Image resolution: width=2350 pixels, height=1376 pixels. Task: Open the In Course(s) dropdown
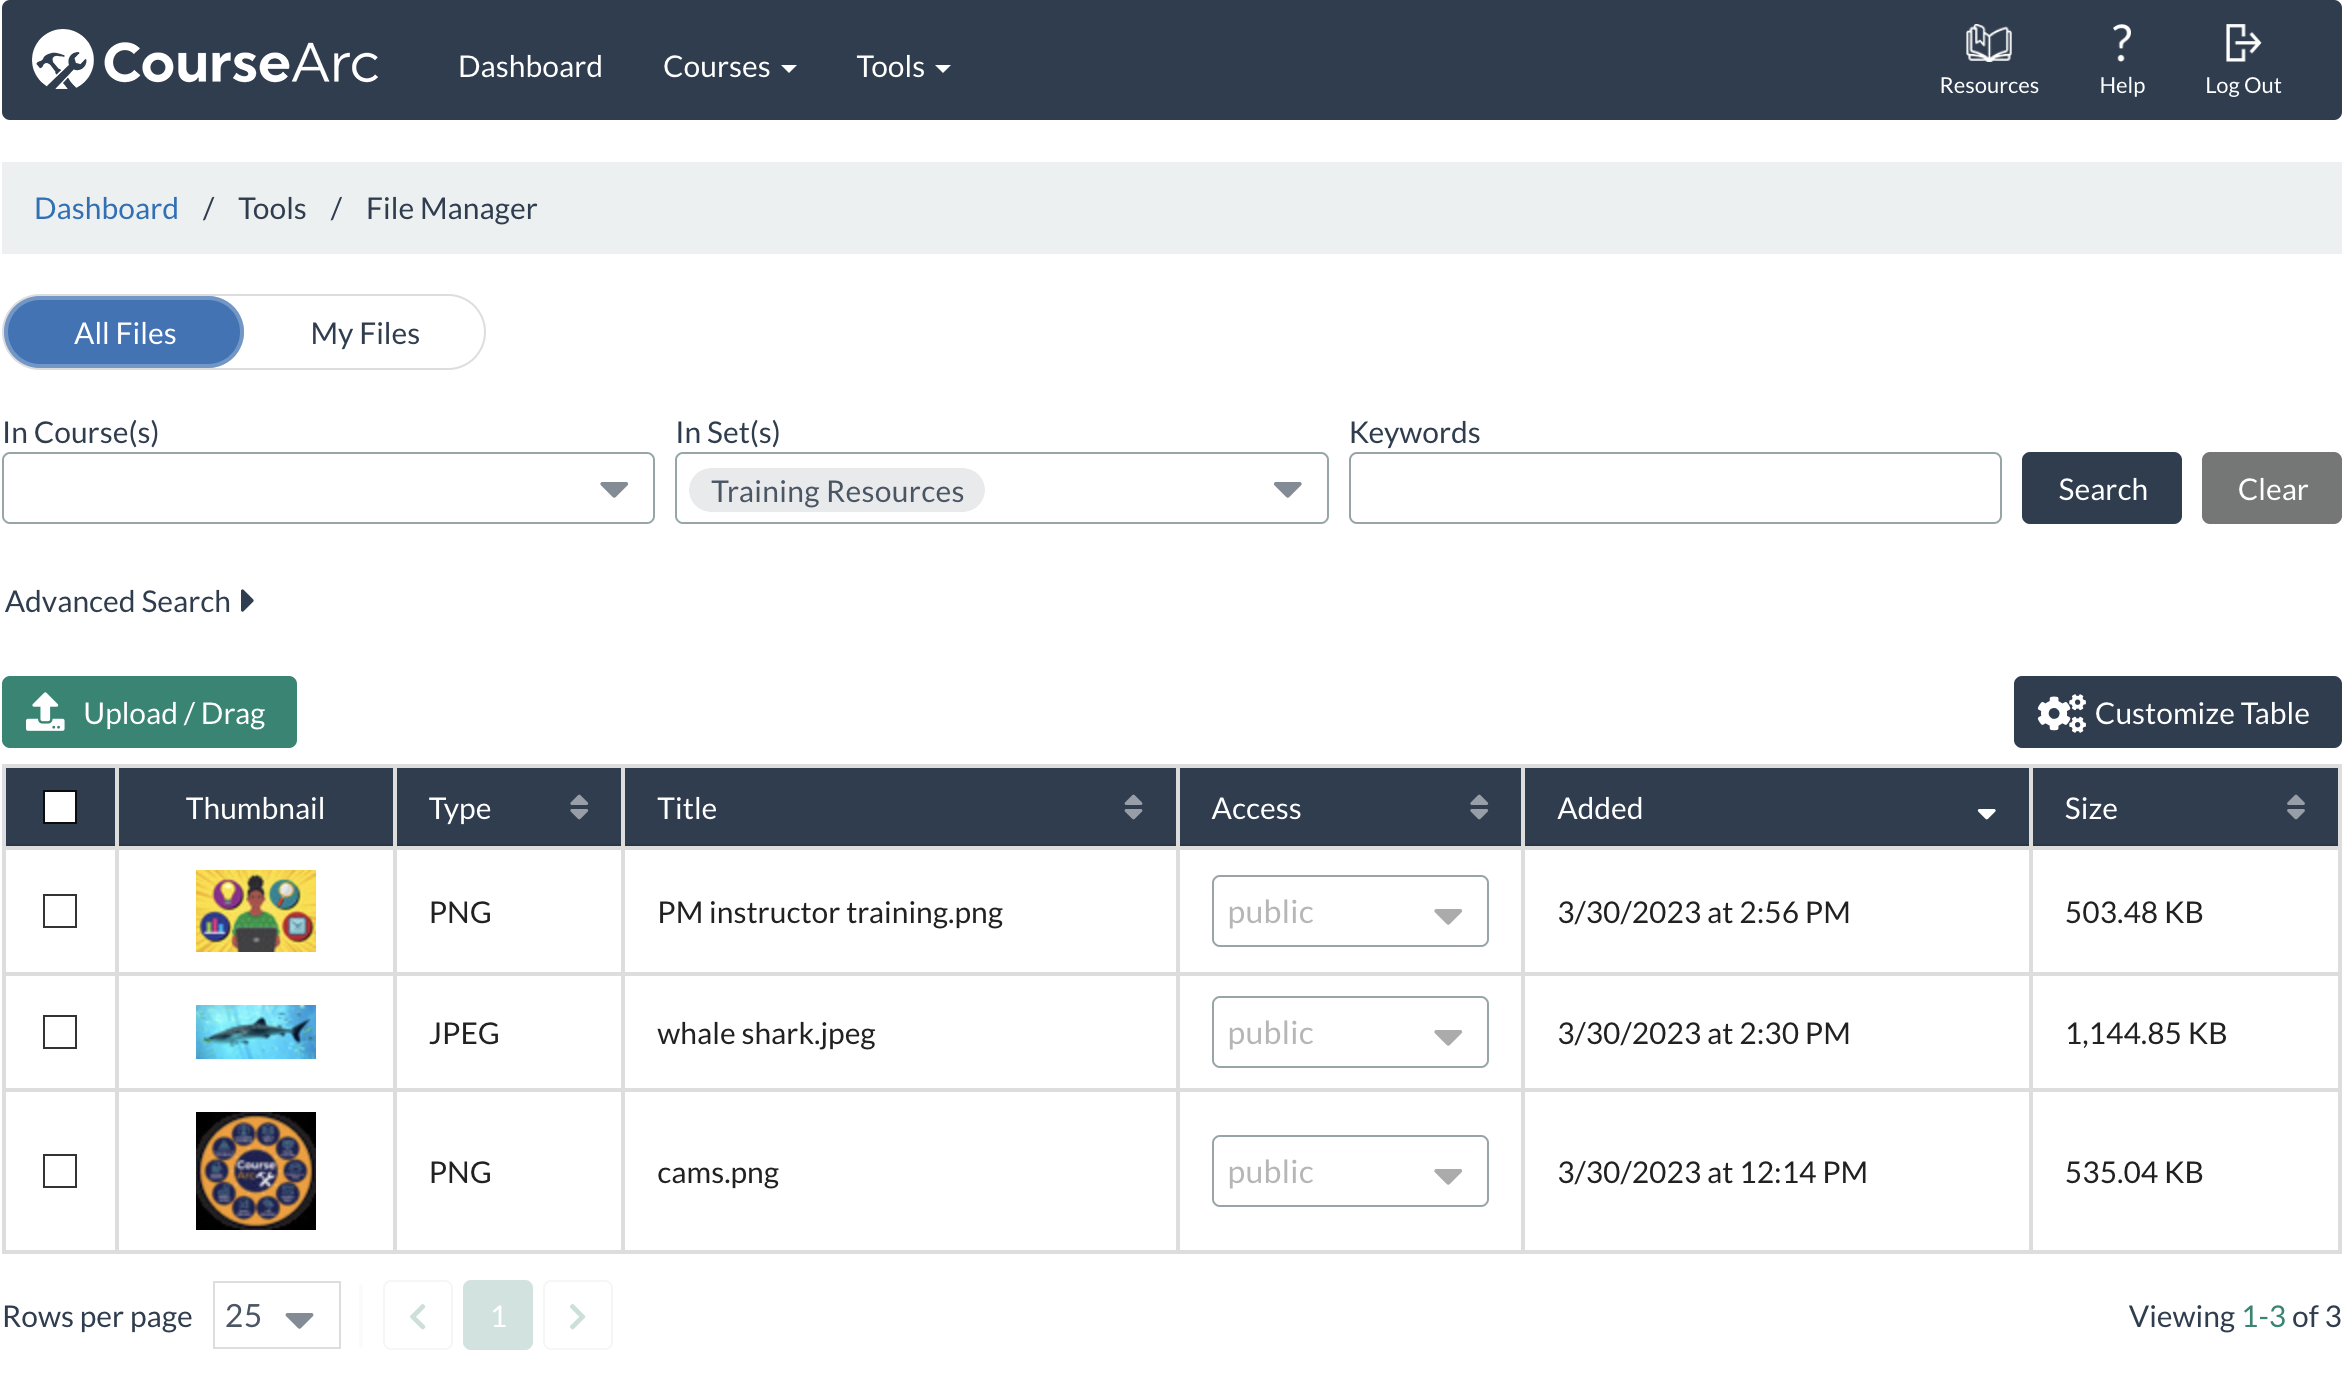coord(328,489)
